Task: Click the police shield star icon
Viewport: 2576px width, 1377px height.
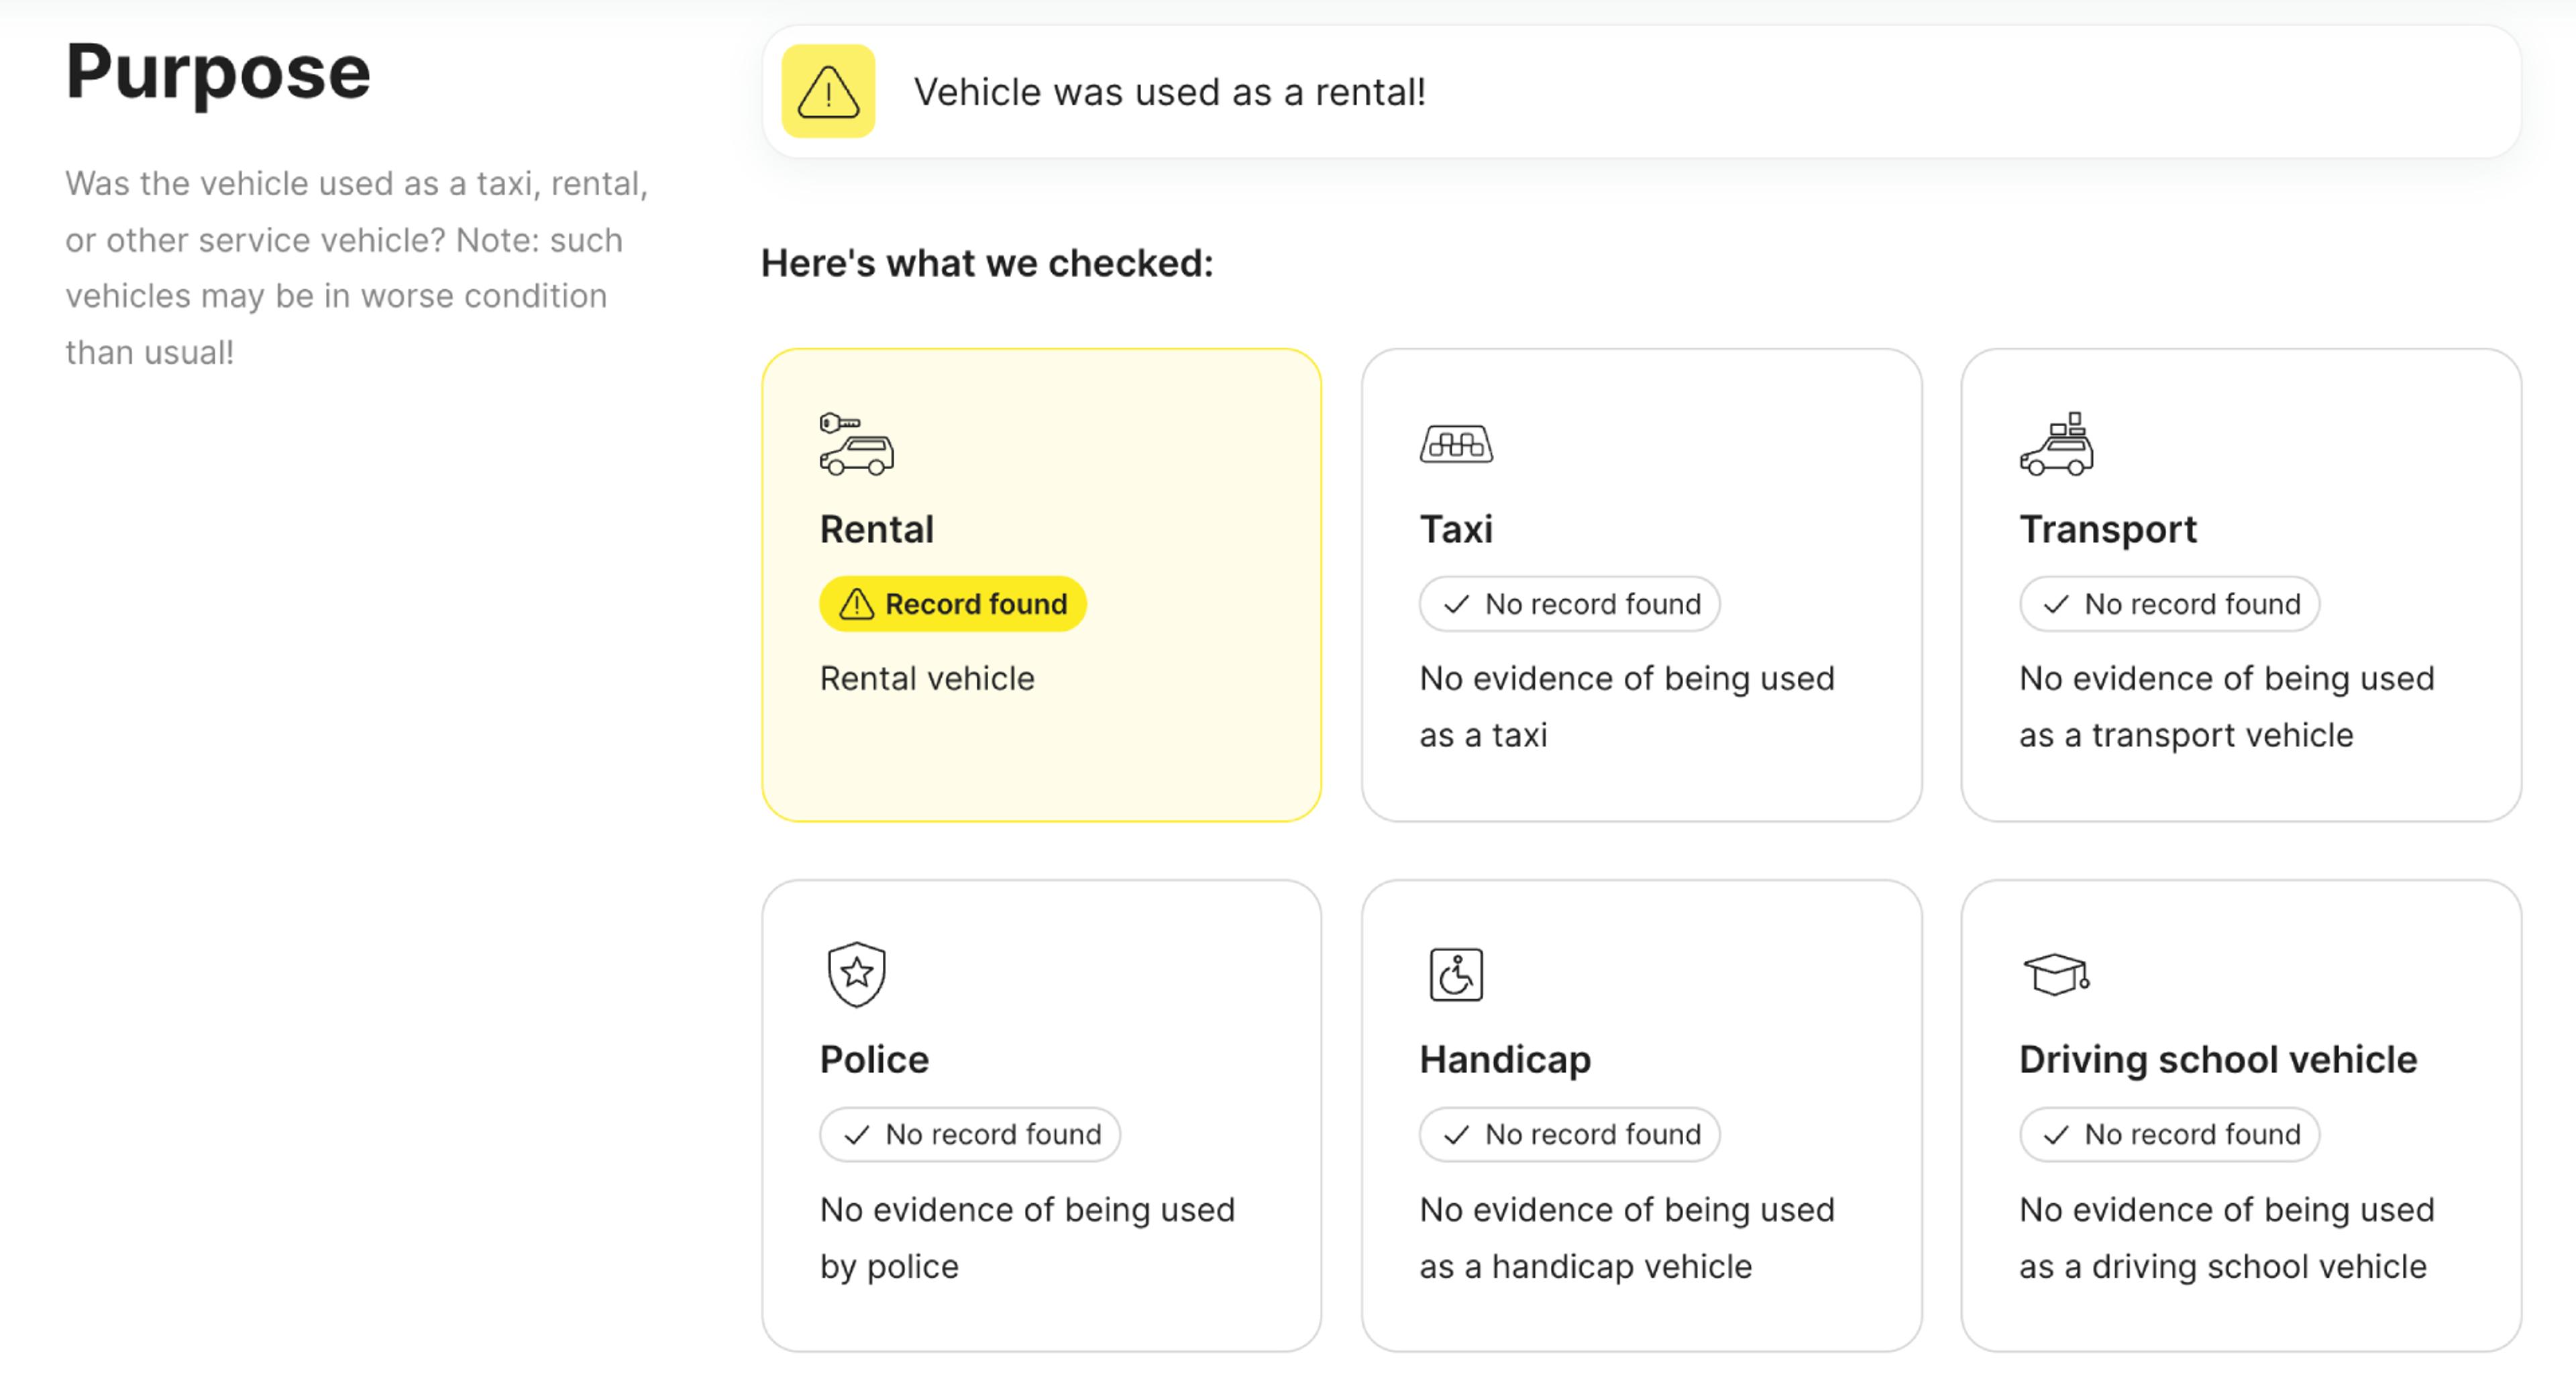Action: (x=856, y=974)
